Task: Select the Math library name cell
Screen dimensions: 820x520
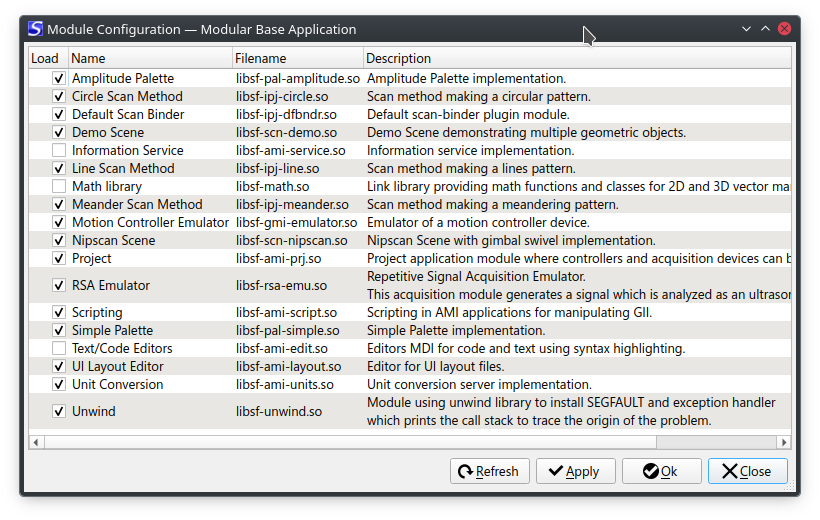Action: [x=151, y=186]
